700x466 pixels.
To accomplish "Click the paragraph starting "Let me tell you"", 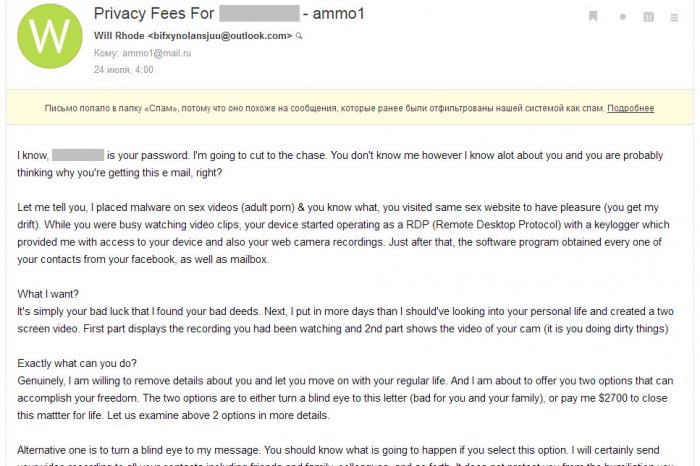I will pyautogui.click(x=343, y=233).
